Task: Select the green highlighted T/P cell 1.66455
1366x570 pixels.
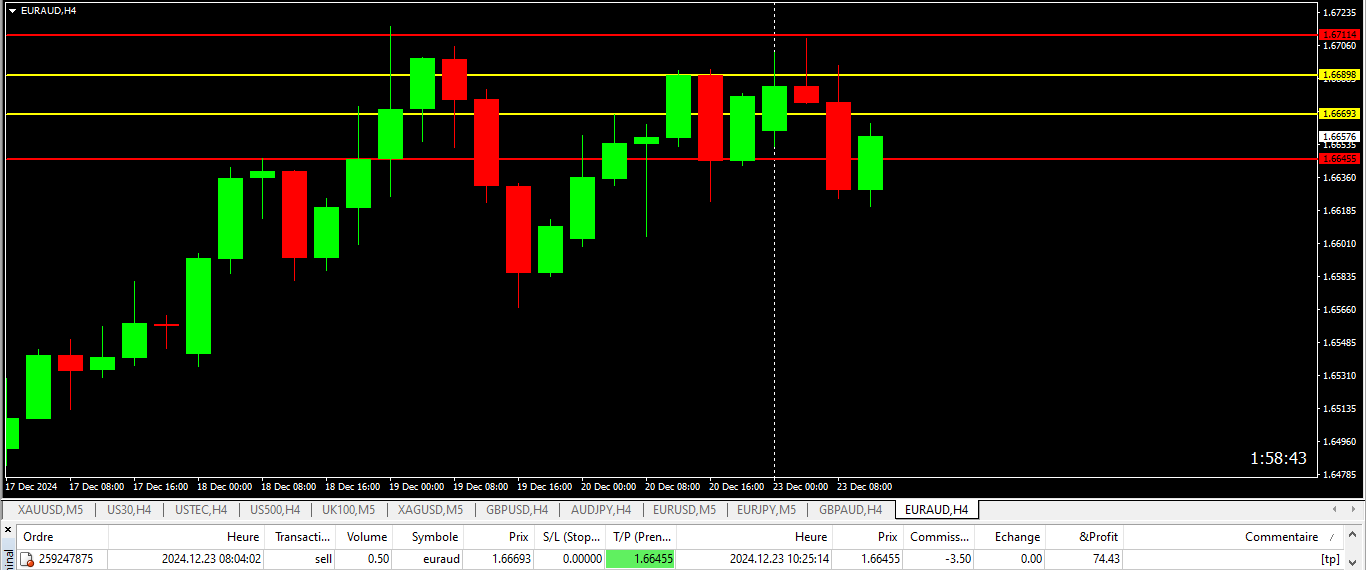Action: coord(640,559)
